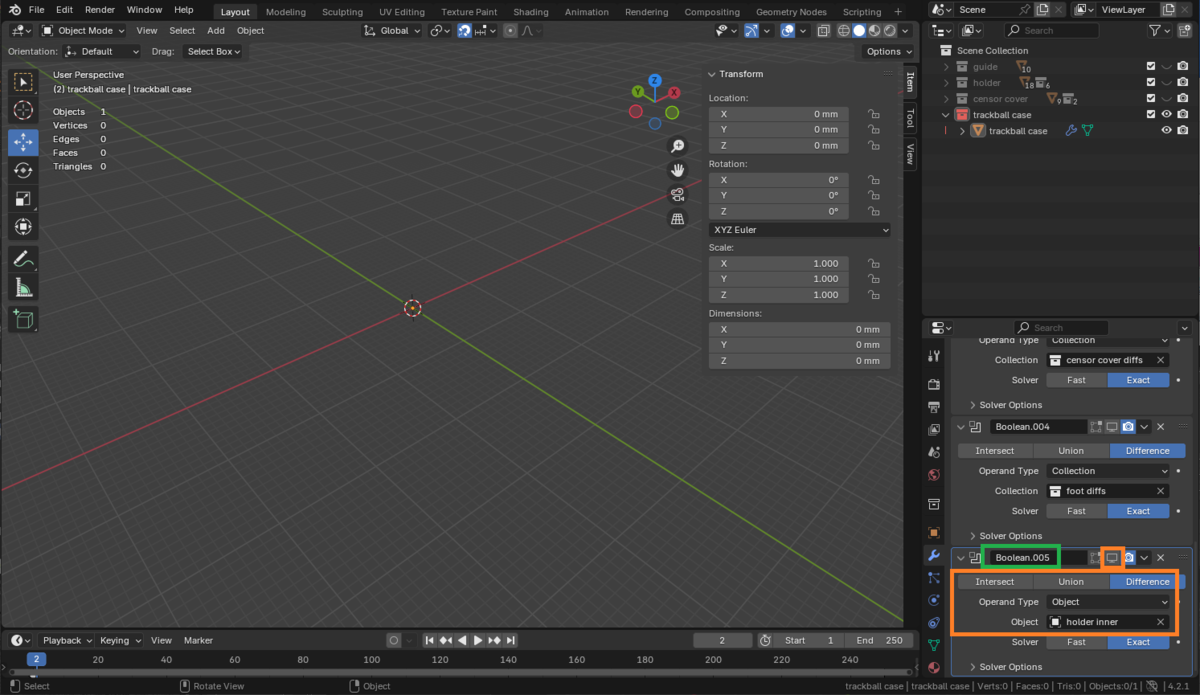
Task: Select the Measure tool
Action: pos(23,288)
